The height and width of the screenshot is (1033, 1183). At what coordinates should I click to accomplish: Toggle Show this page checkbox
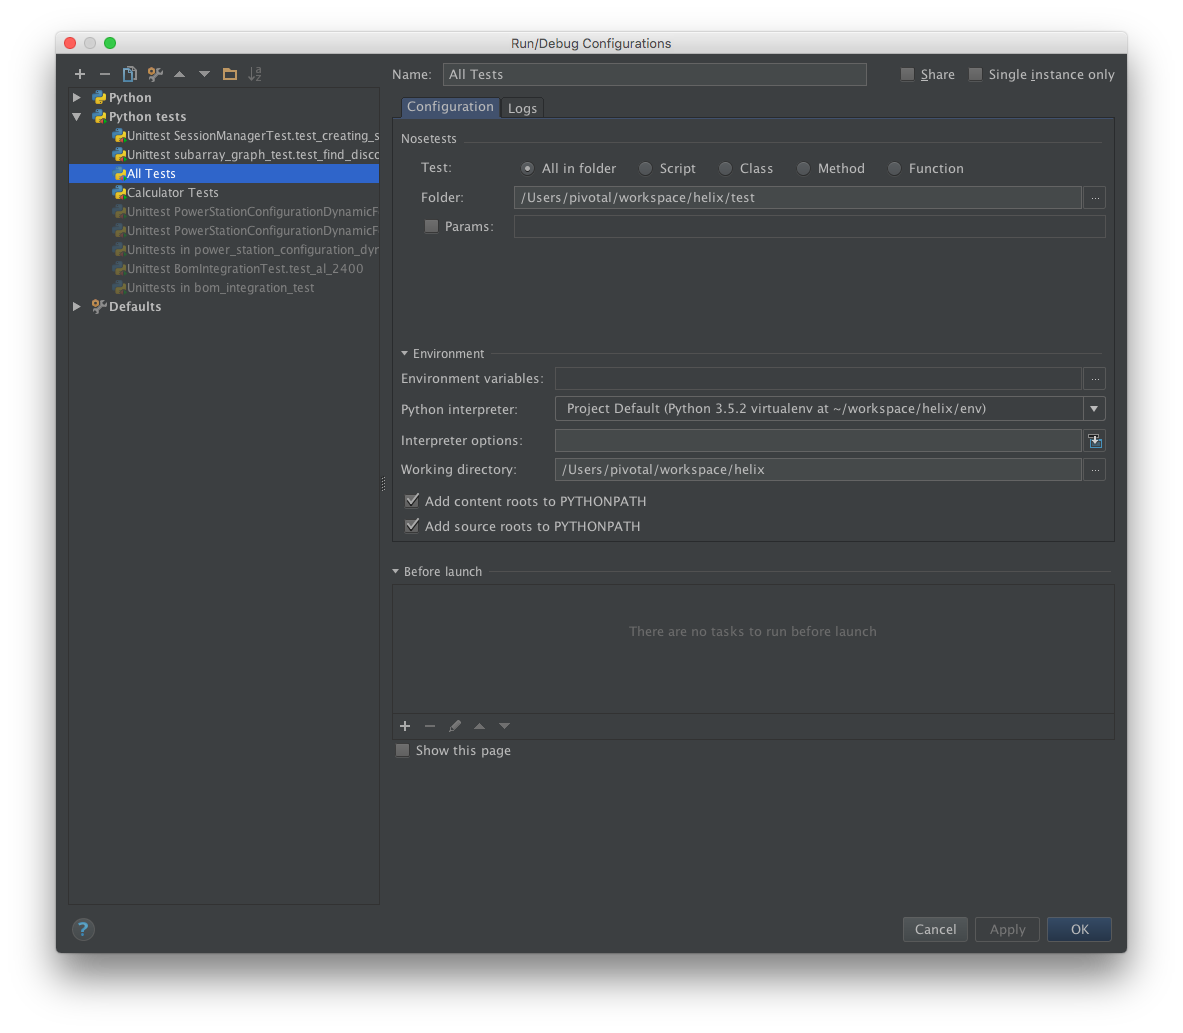coord(403,751)
